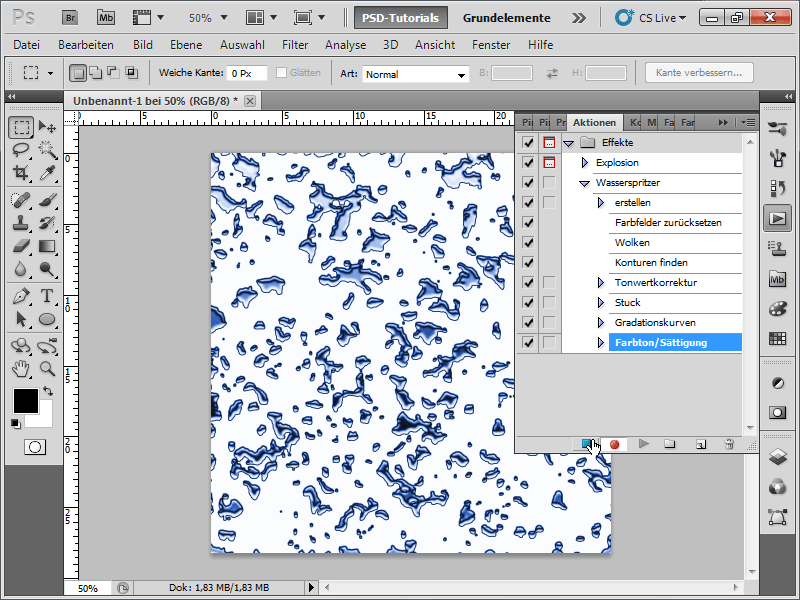Select the Clone Stamp tool
The height and width of the screenshot is (600, 800).
(x=21, y=223)
